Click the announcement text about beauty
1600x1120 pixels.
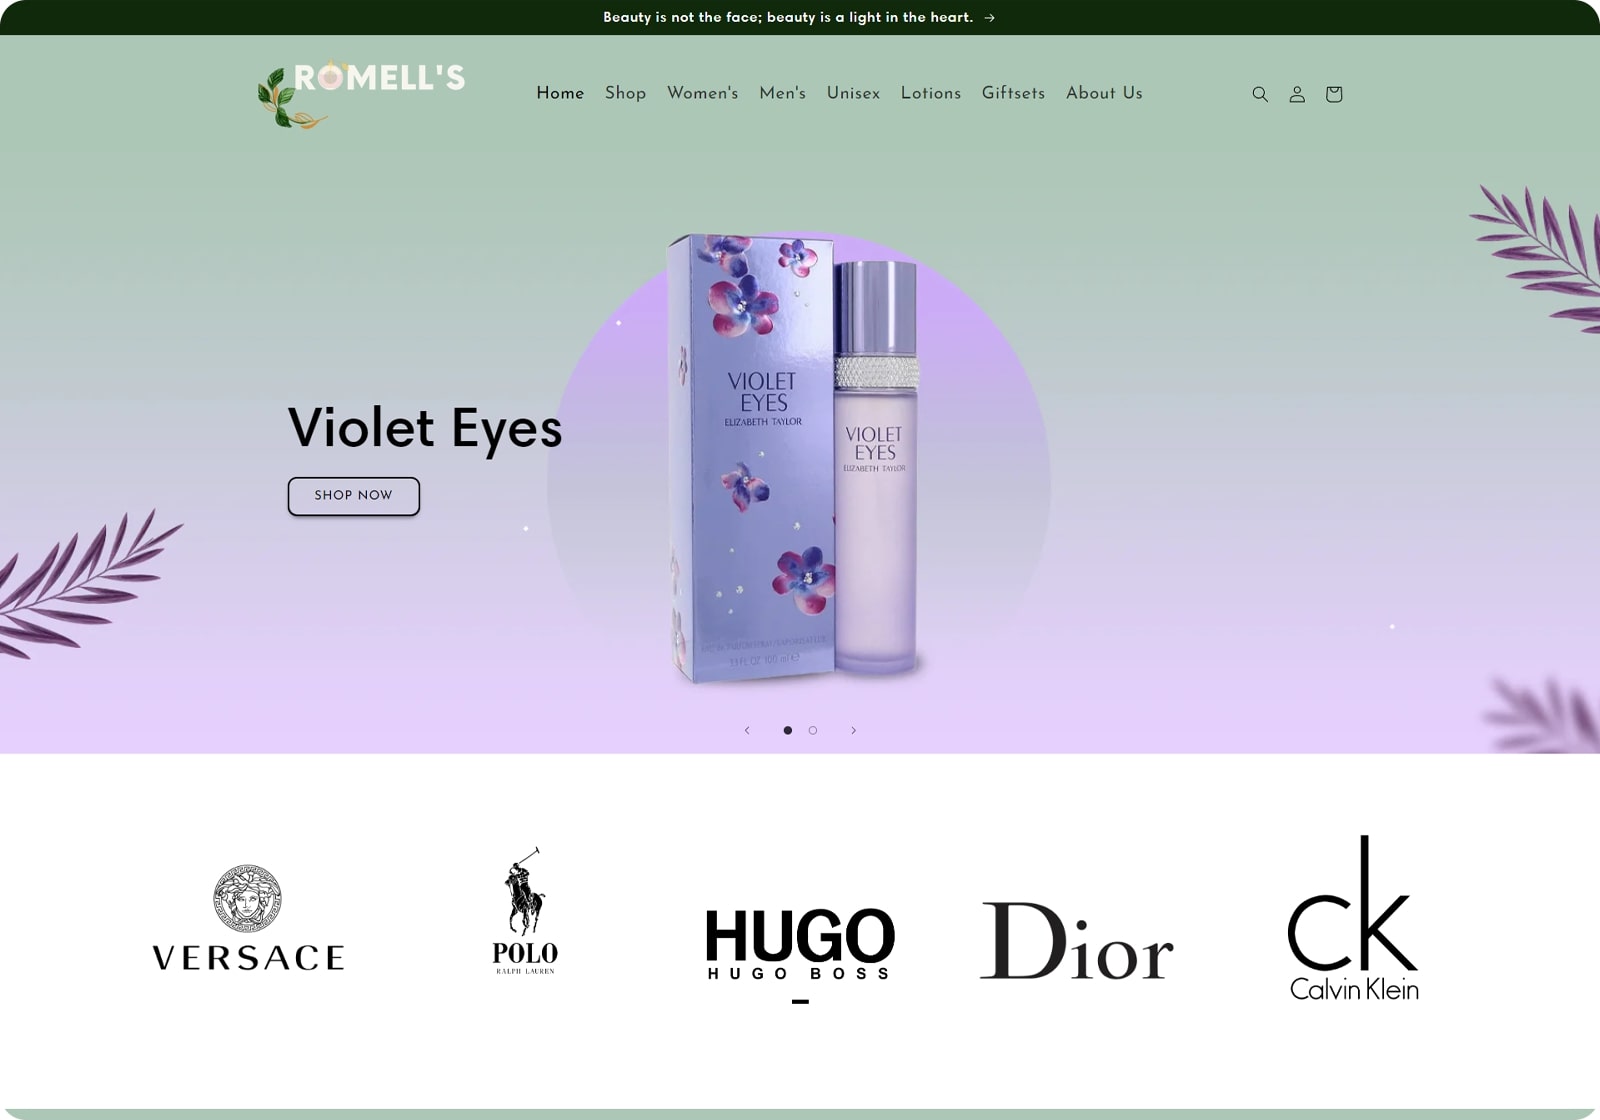tap(788, 17)
